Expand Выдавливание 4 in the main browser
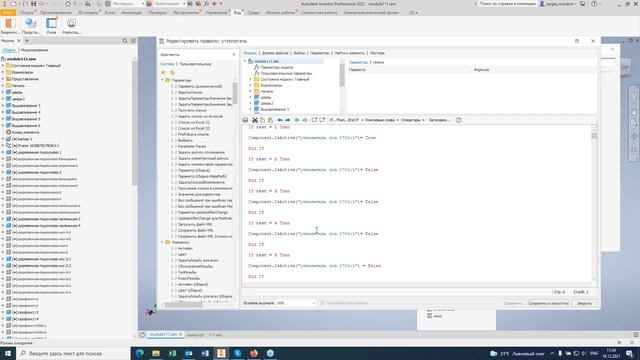The image size is (640, 360). [x=3, y=112]
